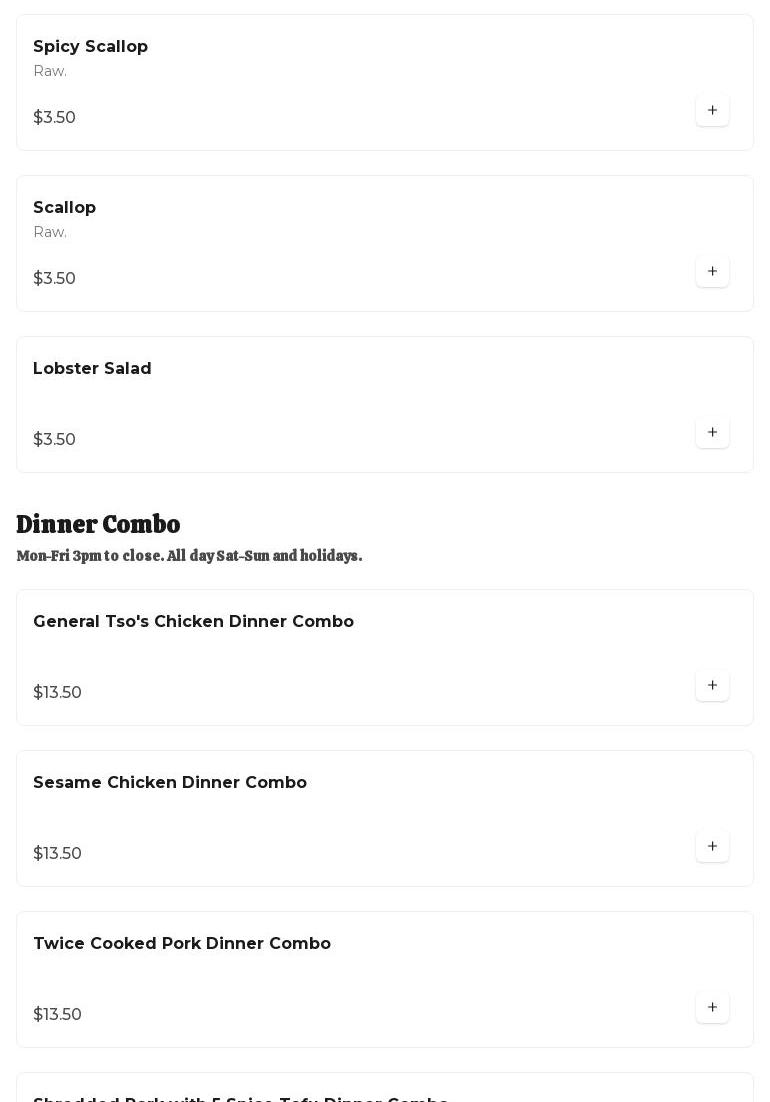Click the Raw description under Spicy Scallop
The height and width of the screenshot is (1102, 770).
pos(50,71)
